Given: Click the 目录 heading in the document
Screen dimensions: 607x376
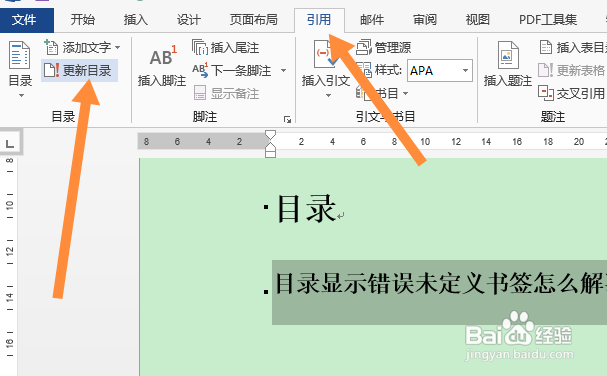Looking at the screenshot, I should (x=306, y=209).
